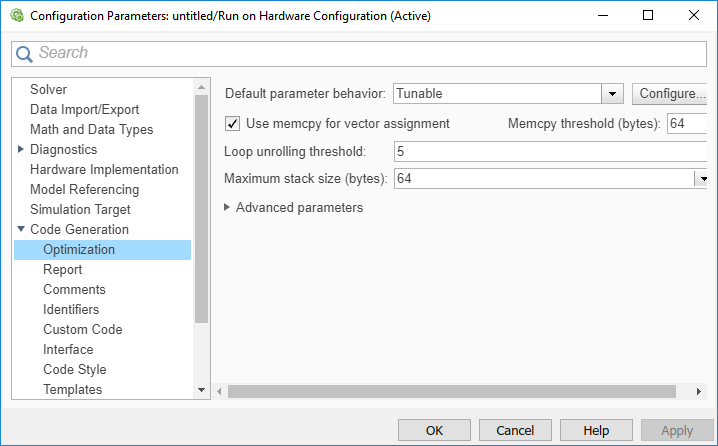The image size is (718, 446).
Task: Focus the Search text box
Action: (x=360, y=54)
